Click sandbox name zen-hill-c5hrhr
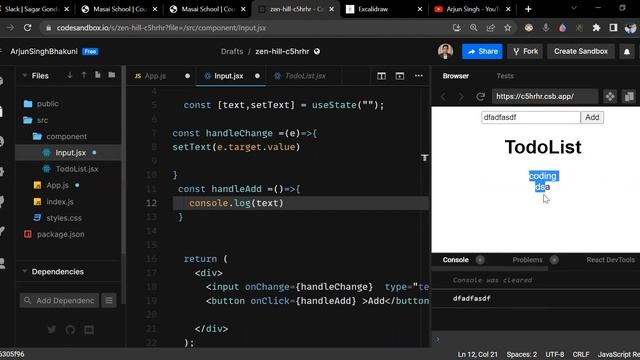640x360 pixels. [282, 51]
